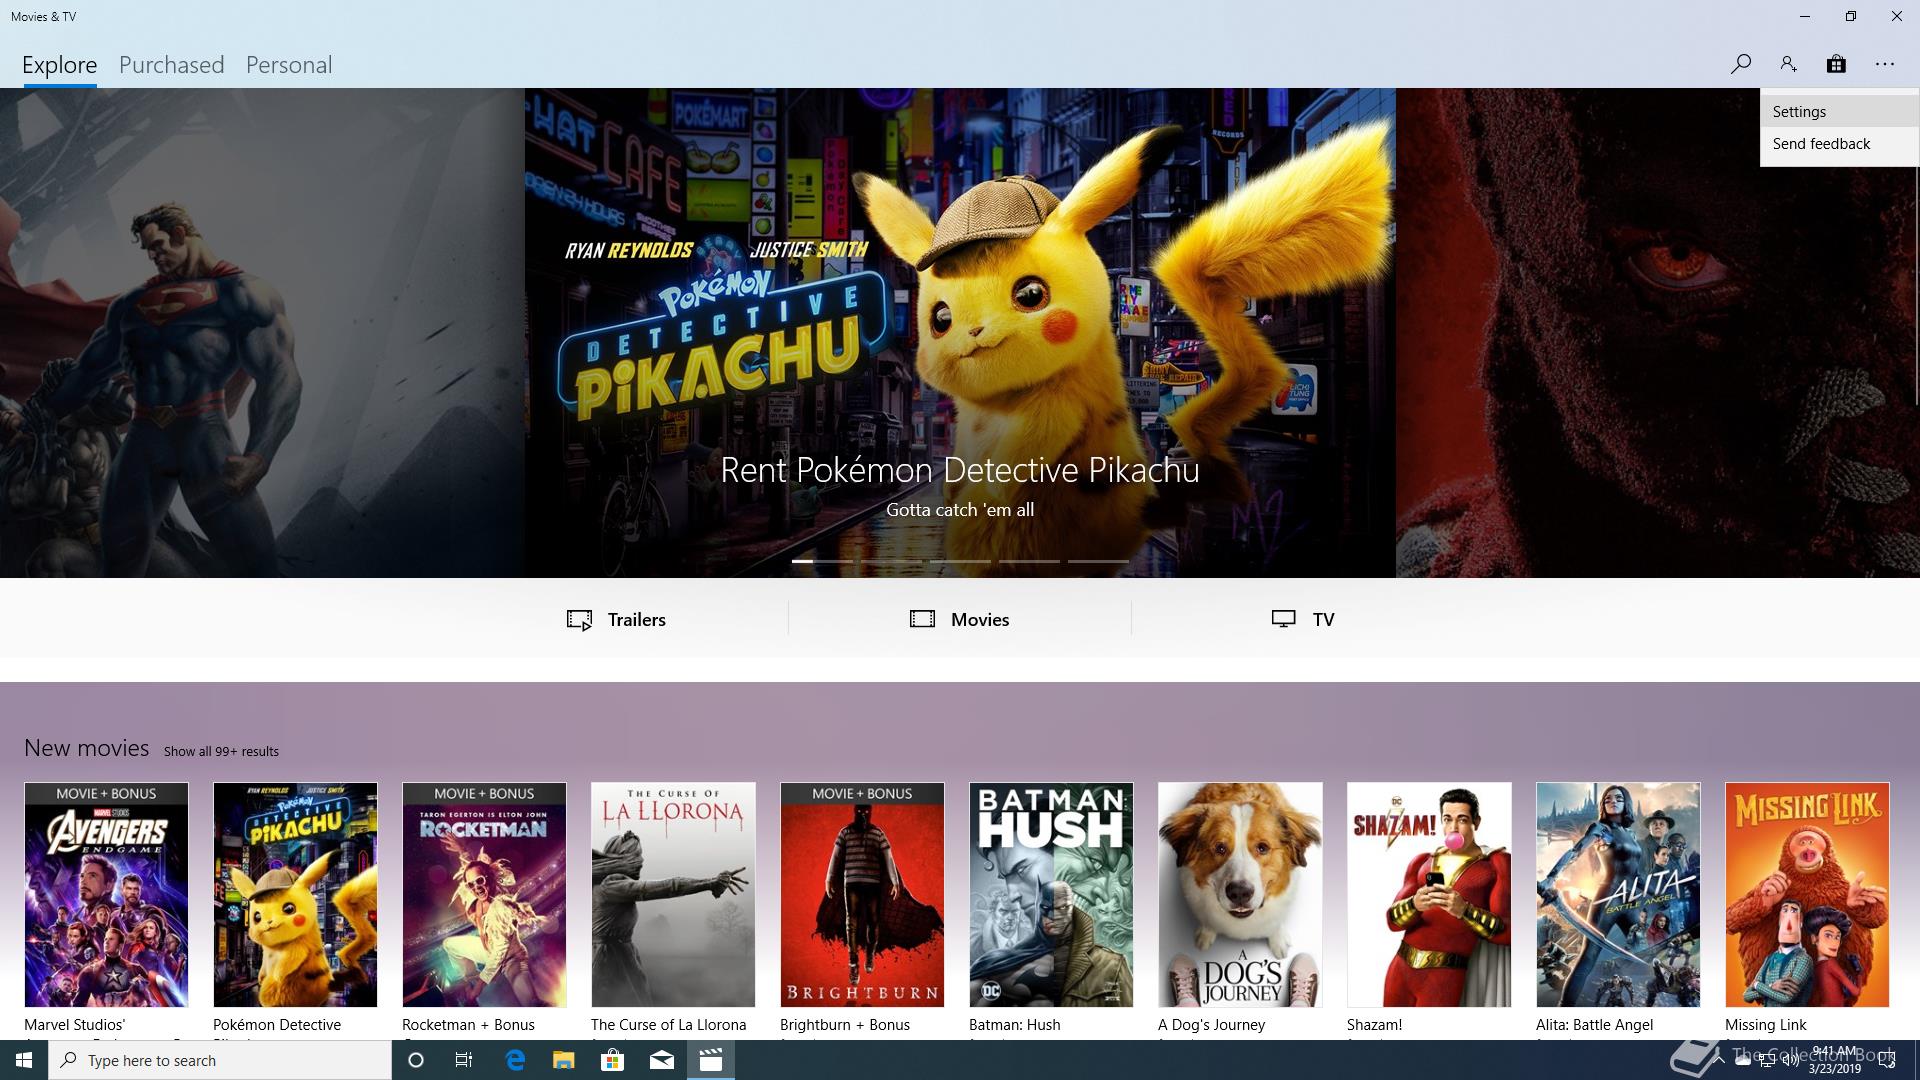Launch Microsoft Edge from the taskbar
The width and height of the screenshot is (1920, 1080).
pos(515,1060)
